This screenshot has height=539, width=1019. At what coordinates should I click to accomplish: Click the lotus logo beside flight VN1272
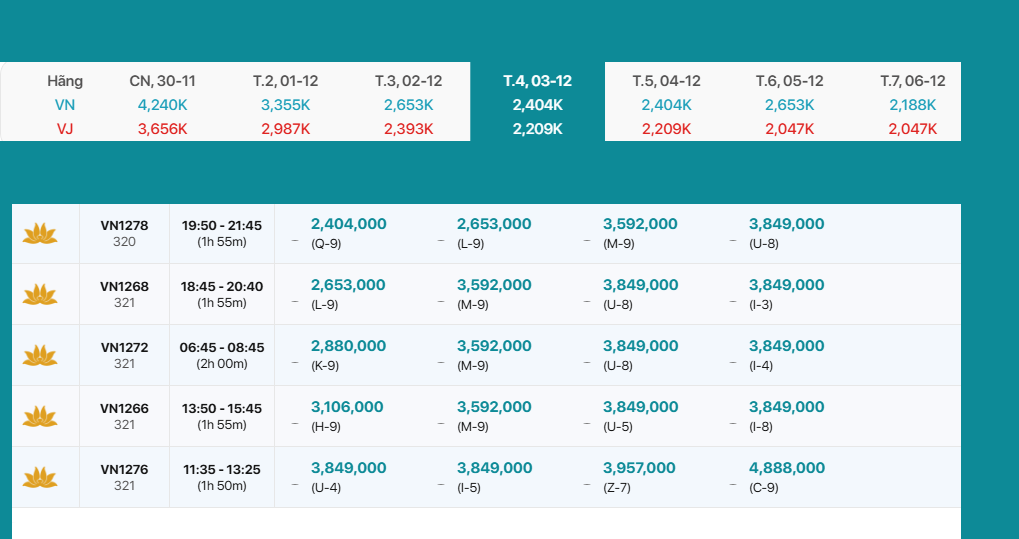(x=40, y=356)
